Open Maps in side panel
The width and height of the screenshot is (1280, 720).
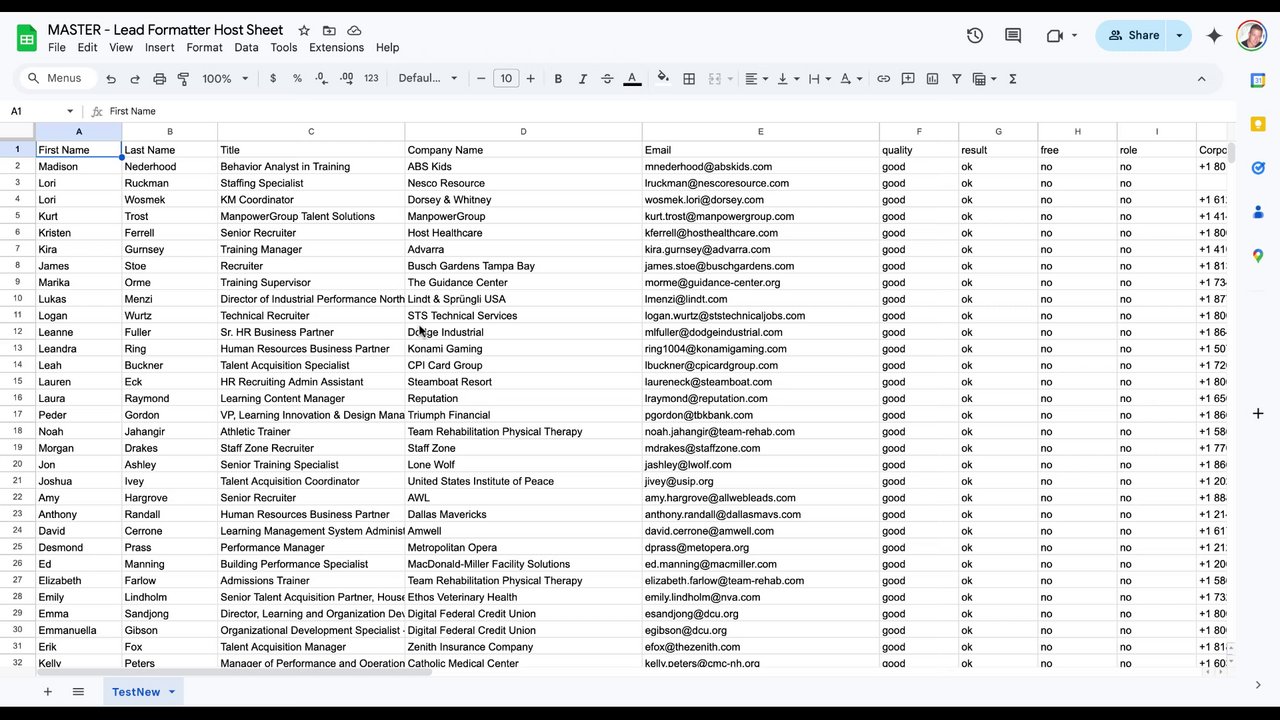tap(1258, 256)
